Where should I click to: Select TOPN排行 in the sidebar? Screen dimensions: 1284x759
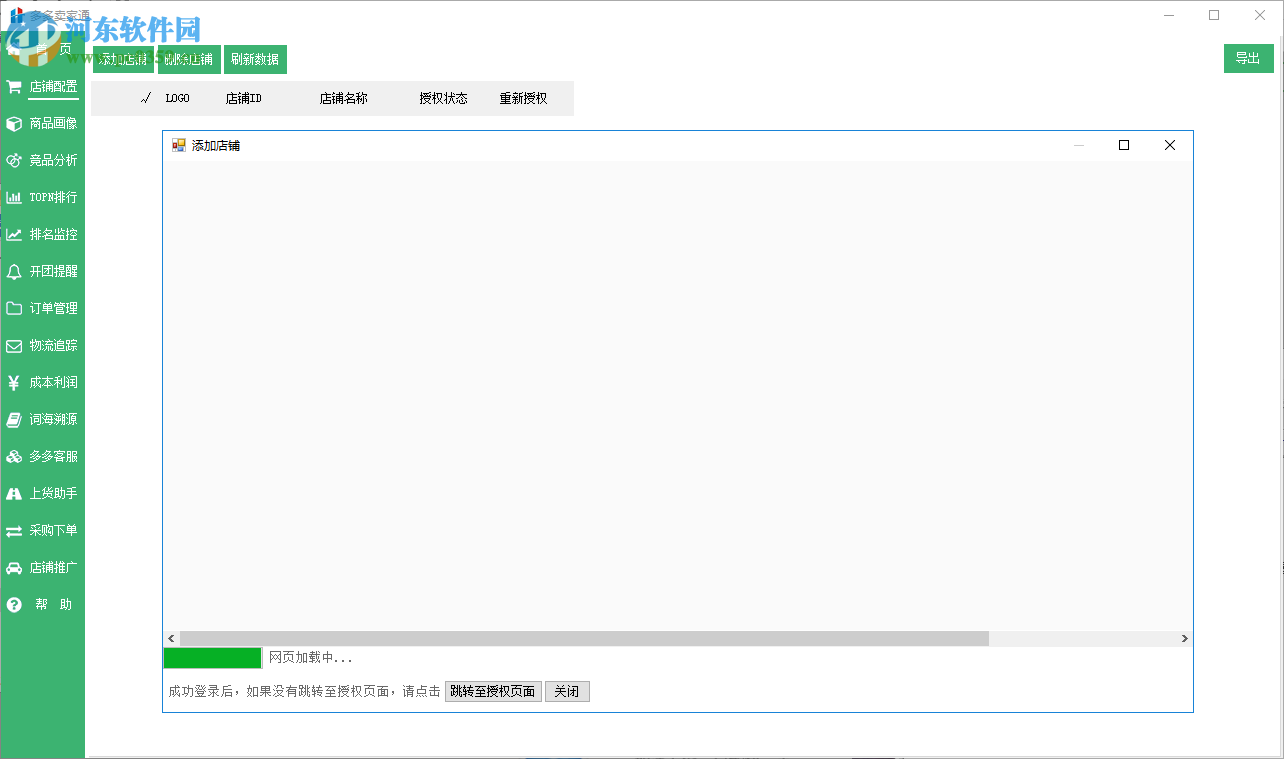(x=53, y=198)
